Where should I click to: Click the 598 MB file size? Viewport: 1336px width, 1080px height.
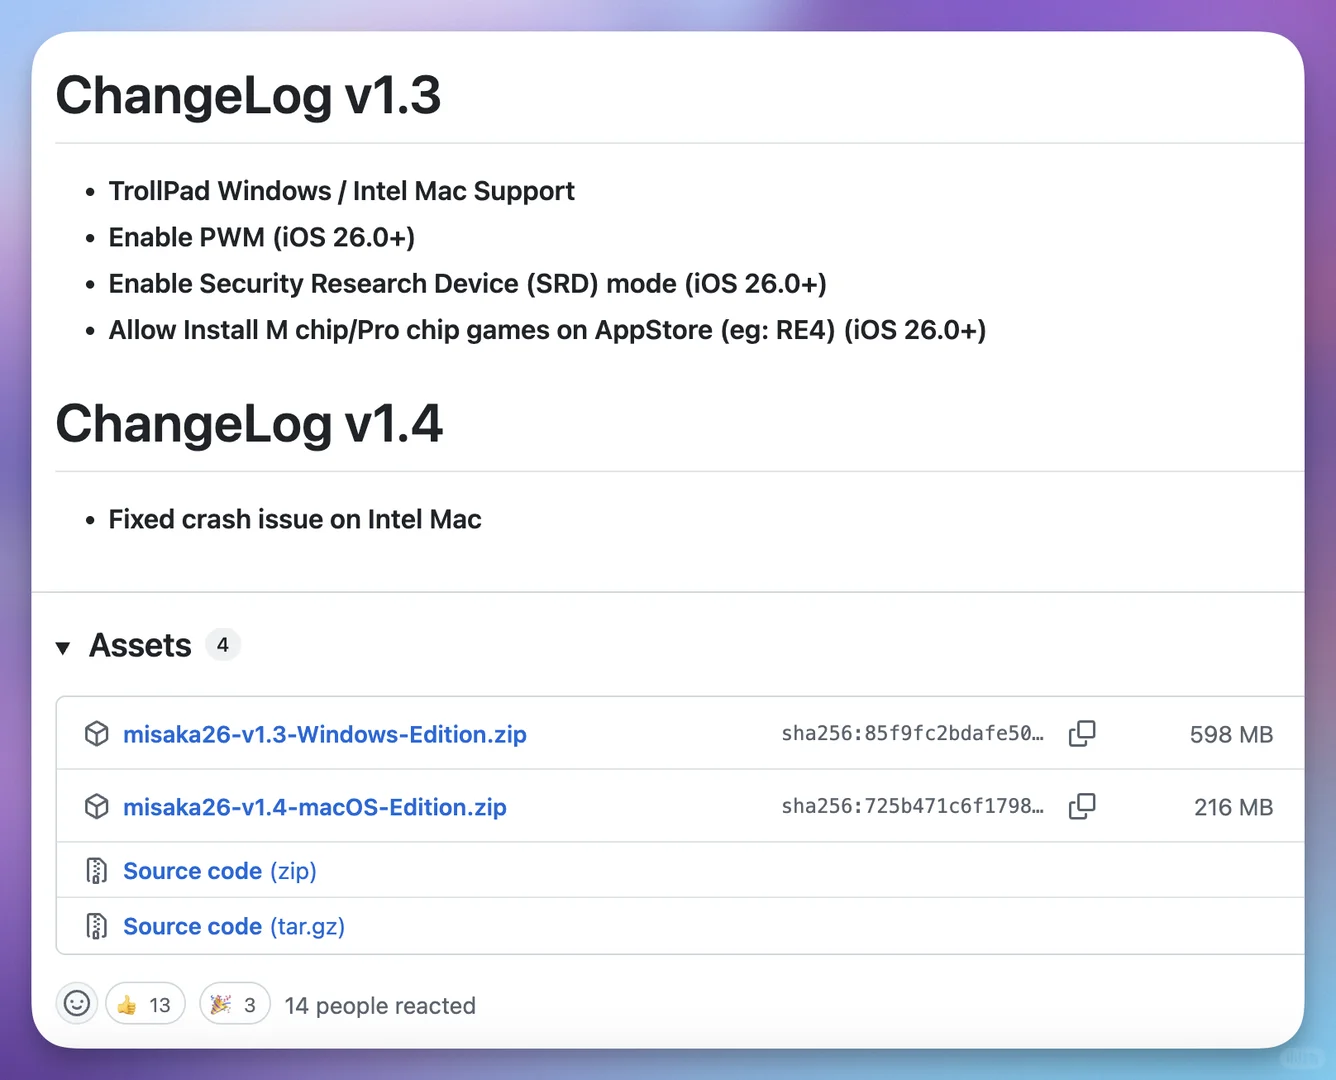click(x=1231, y=735)
